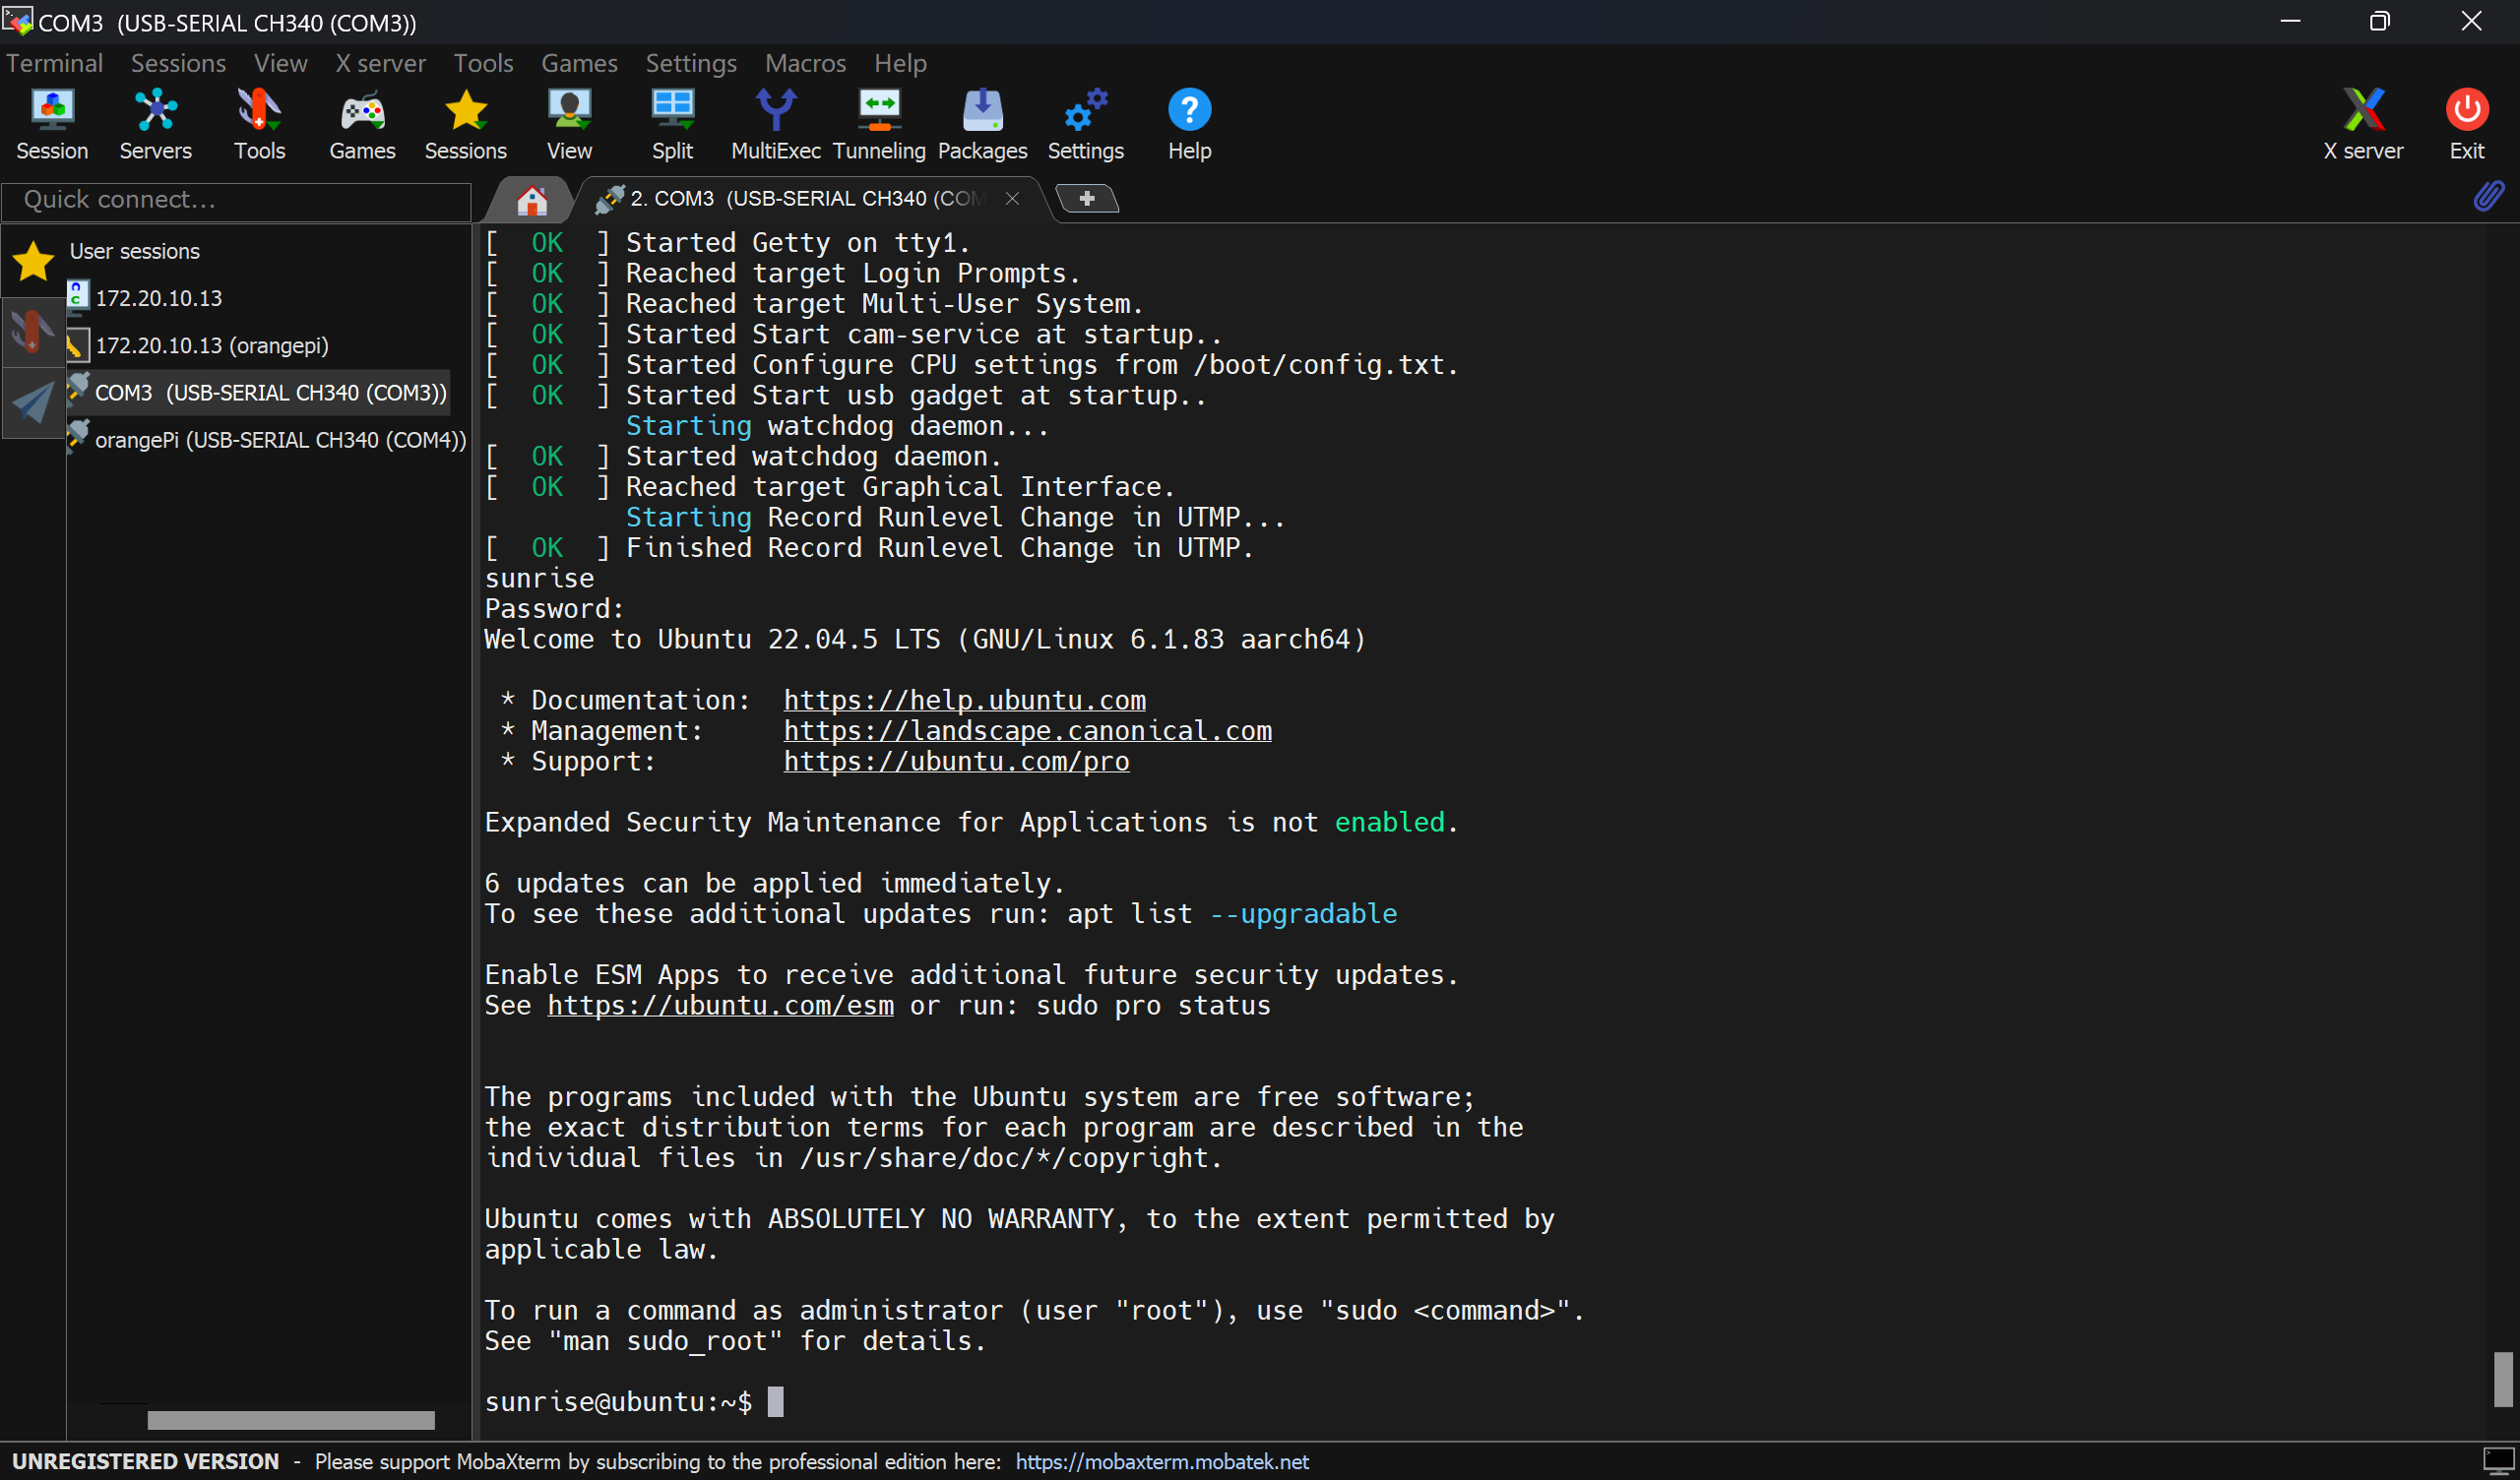Open the Terminal menu
Viewport: 2520px width, 1480px height.
54,63
